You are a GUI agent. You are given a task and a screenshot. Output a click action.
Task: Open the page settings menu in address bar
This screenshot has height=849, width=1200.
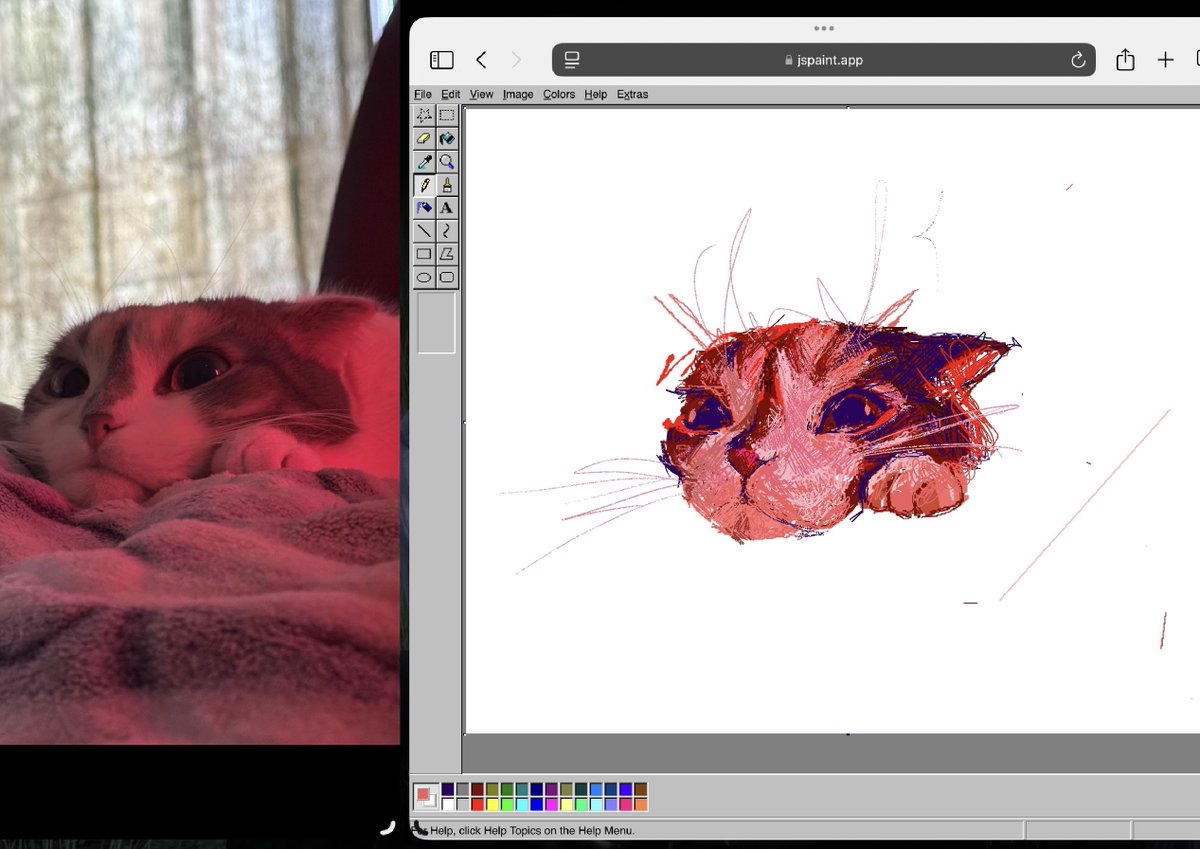(x=572, y=60)
